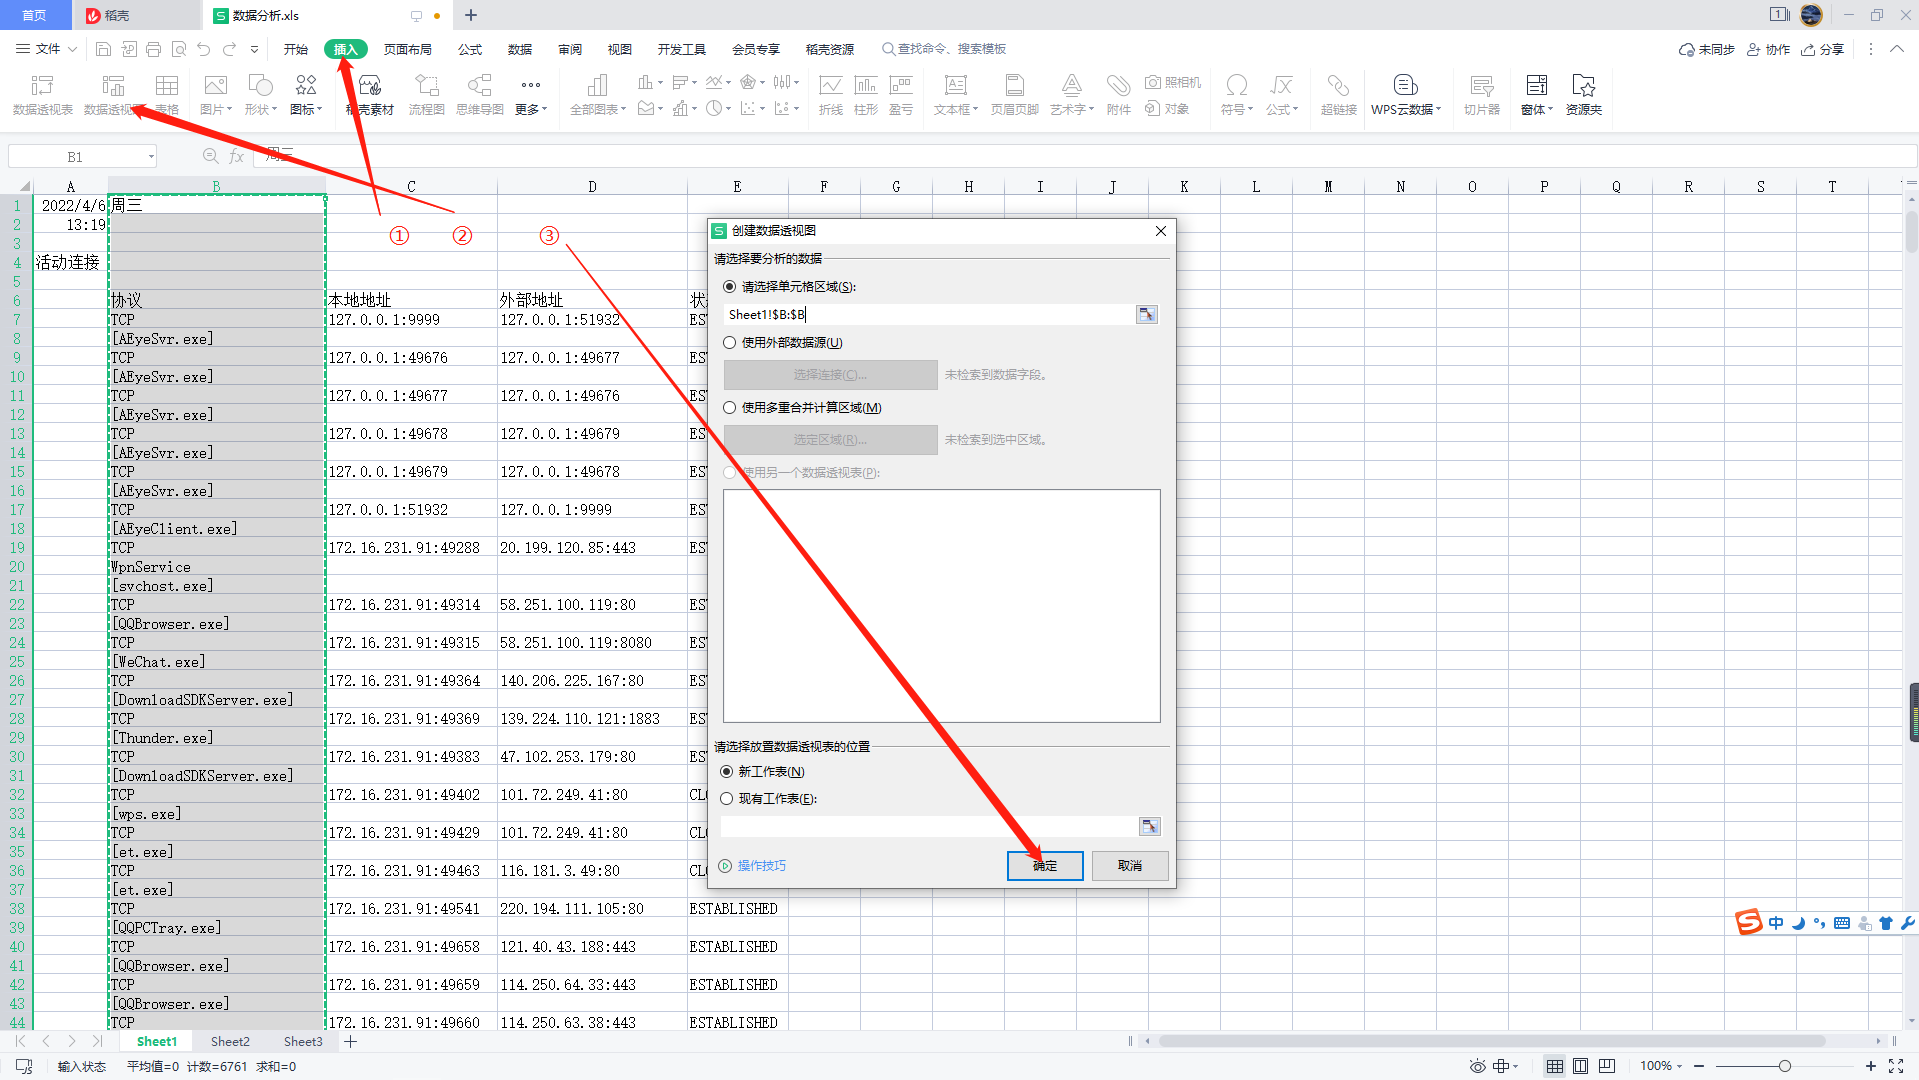Open WPS Cloud Data (WPS云数据)
Image resolution: width=1919 pixels, height=1080 pixels.
(1406, 95)
